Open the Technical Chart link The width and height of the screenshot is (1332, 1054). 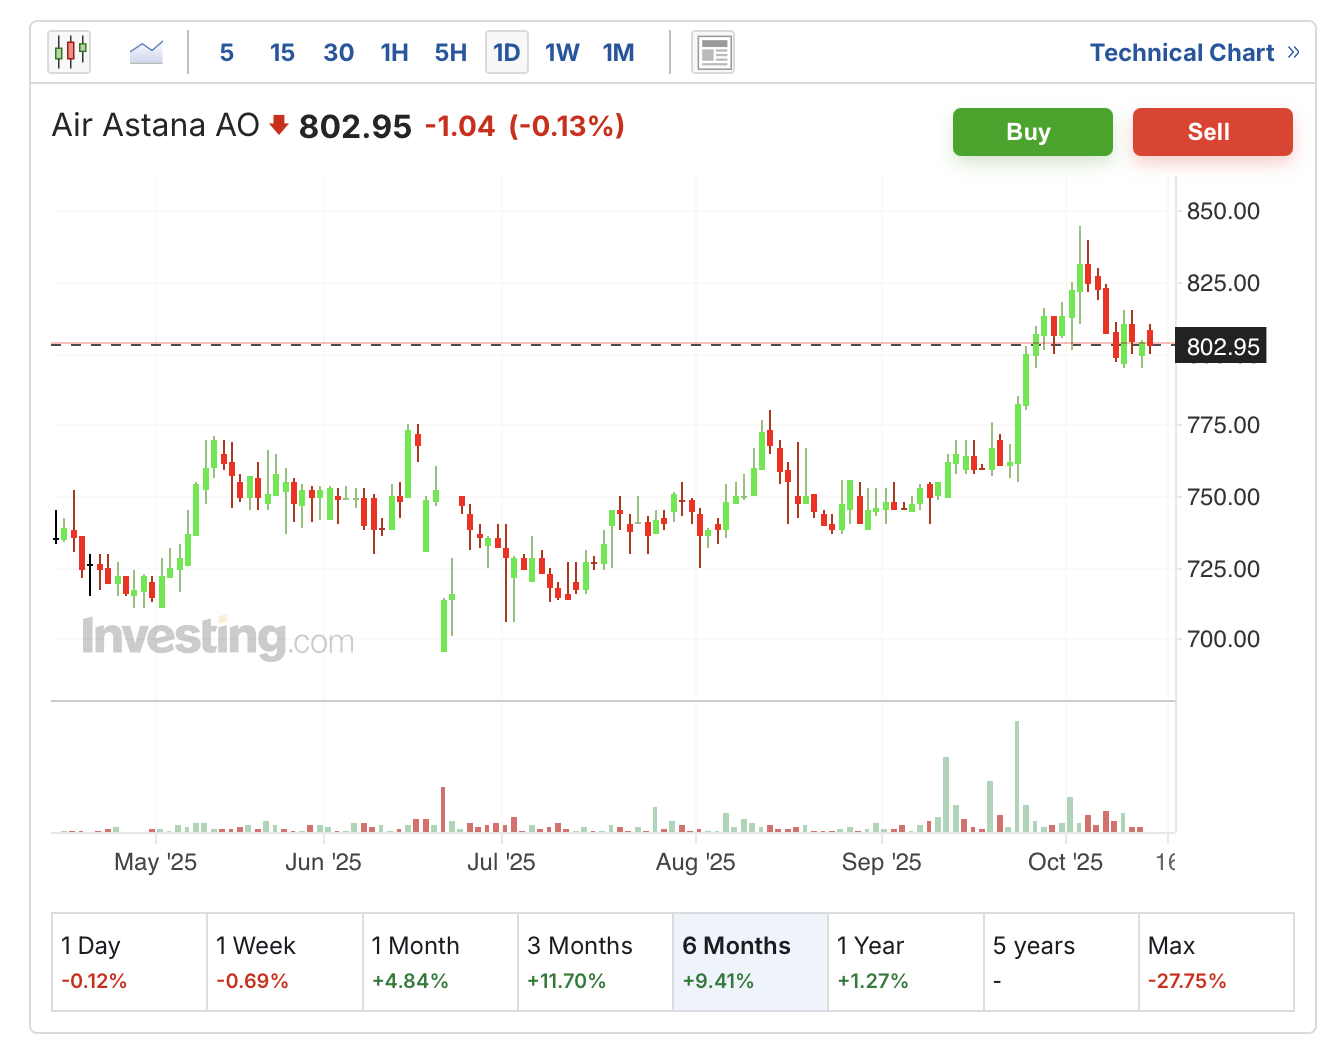tap(1181, 53)
